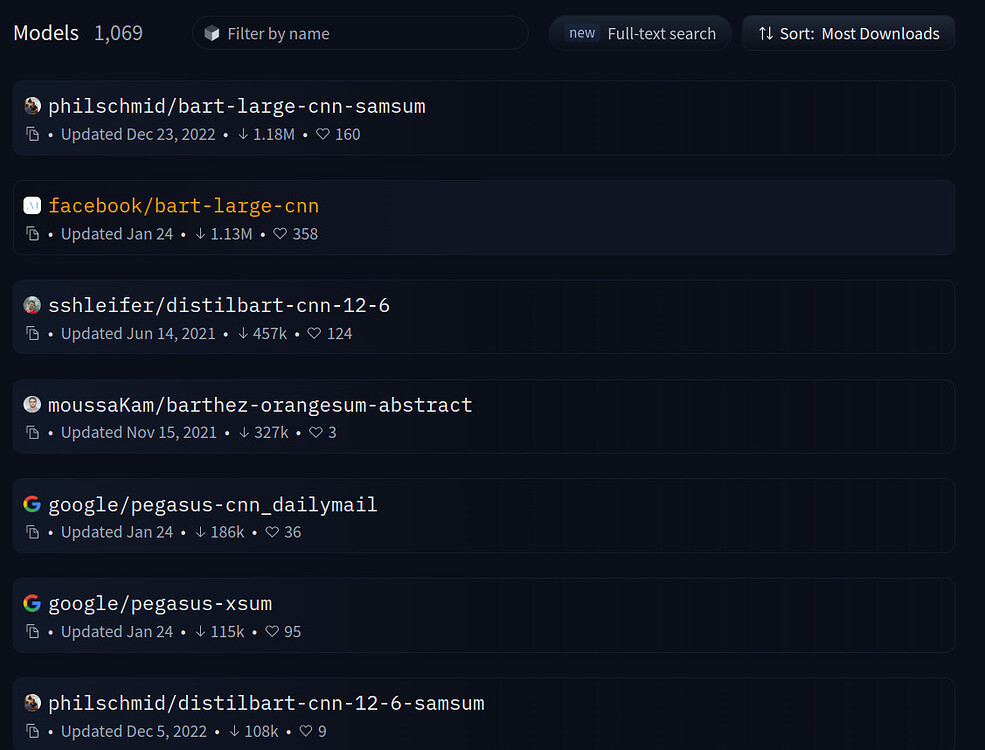Open philschmid/distilbart-cnn-12-6-samsum model

click(x=266, y=703)
